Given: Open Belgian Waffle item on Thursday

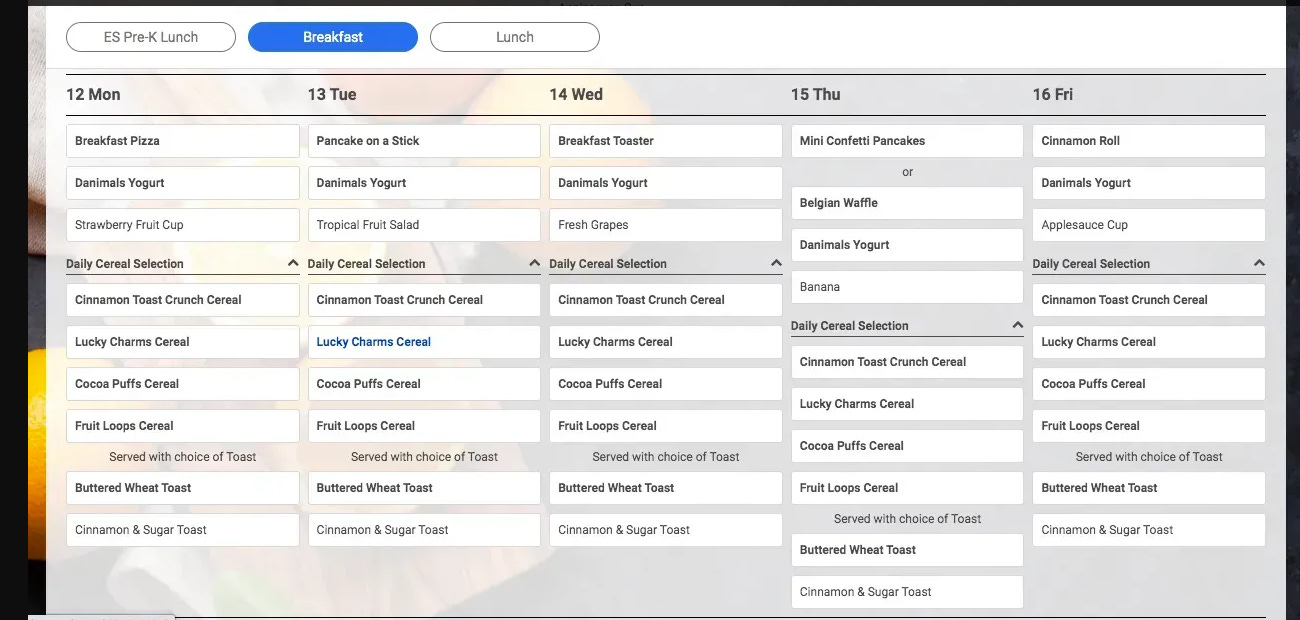Looking at the screenshot, I should point(907,203).
